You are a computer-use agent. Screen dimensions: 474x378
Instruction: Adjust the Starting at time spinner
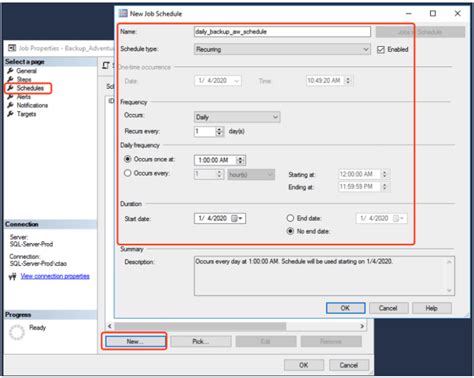coord(385,174)
